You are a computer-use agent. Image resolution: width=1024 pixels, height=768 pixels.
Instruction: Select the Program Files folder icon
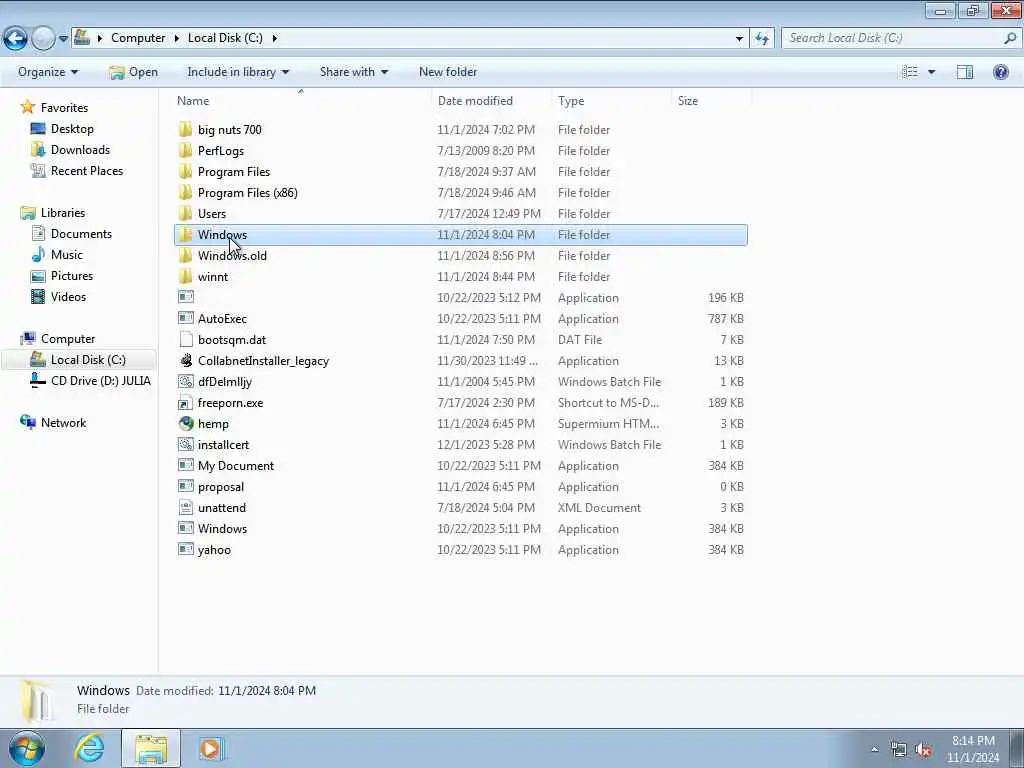[x=185, y=171]
